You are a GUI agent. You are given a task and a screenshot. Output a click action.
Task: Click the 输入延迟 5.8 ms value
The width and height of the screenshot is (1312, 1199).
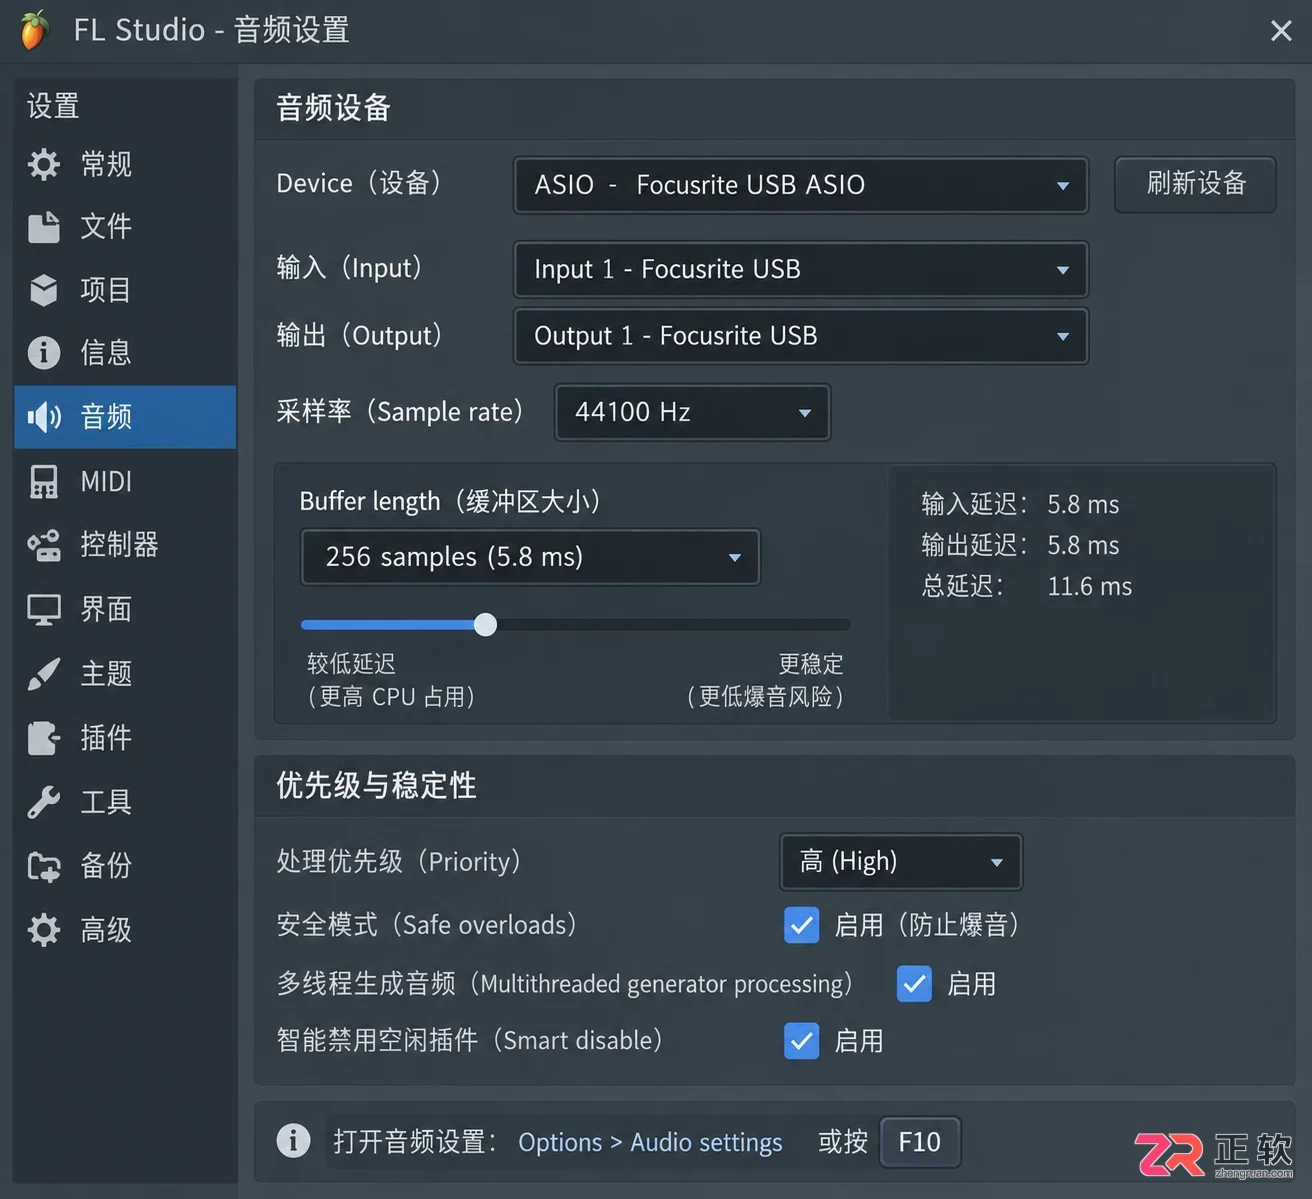1083,504
